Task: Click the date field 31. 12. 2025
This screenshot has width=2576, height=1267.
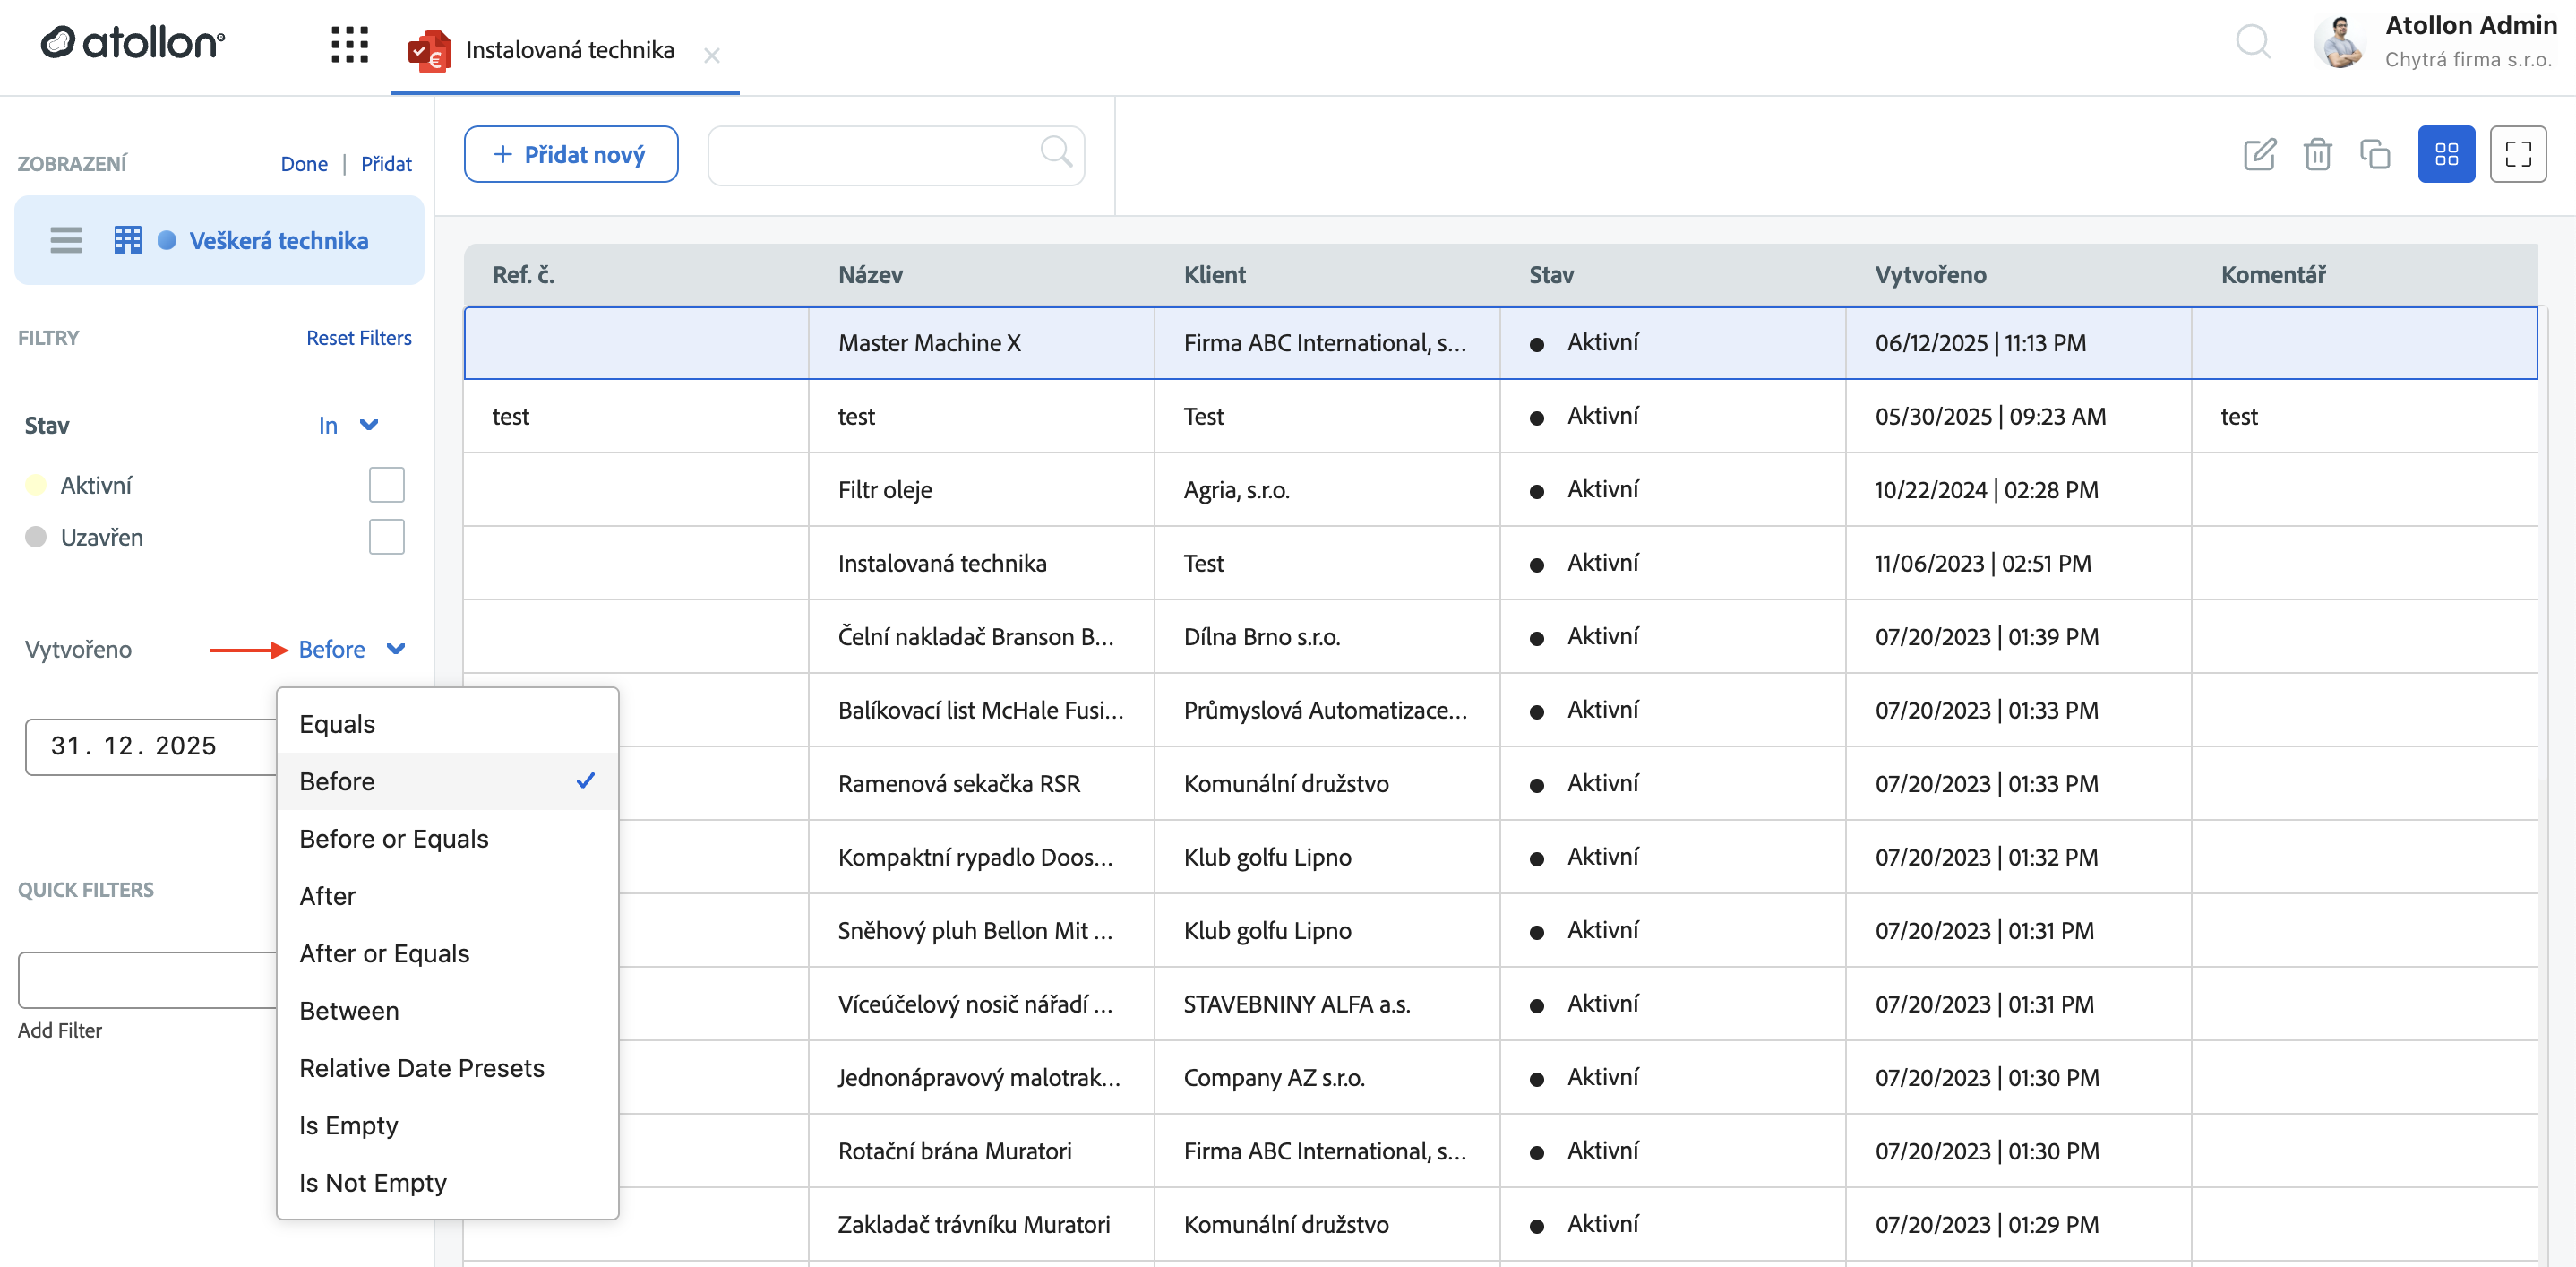Action: pos(134,745)
